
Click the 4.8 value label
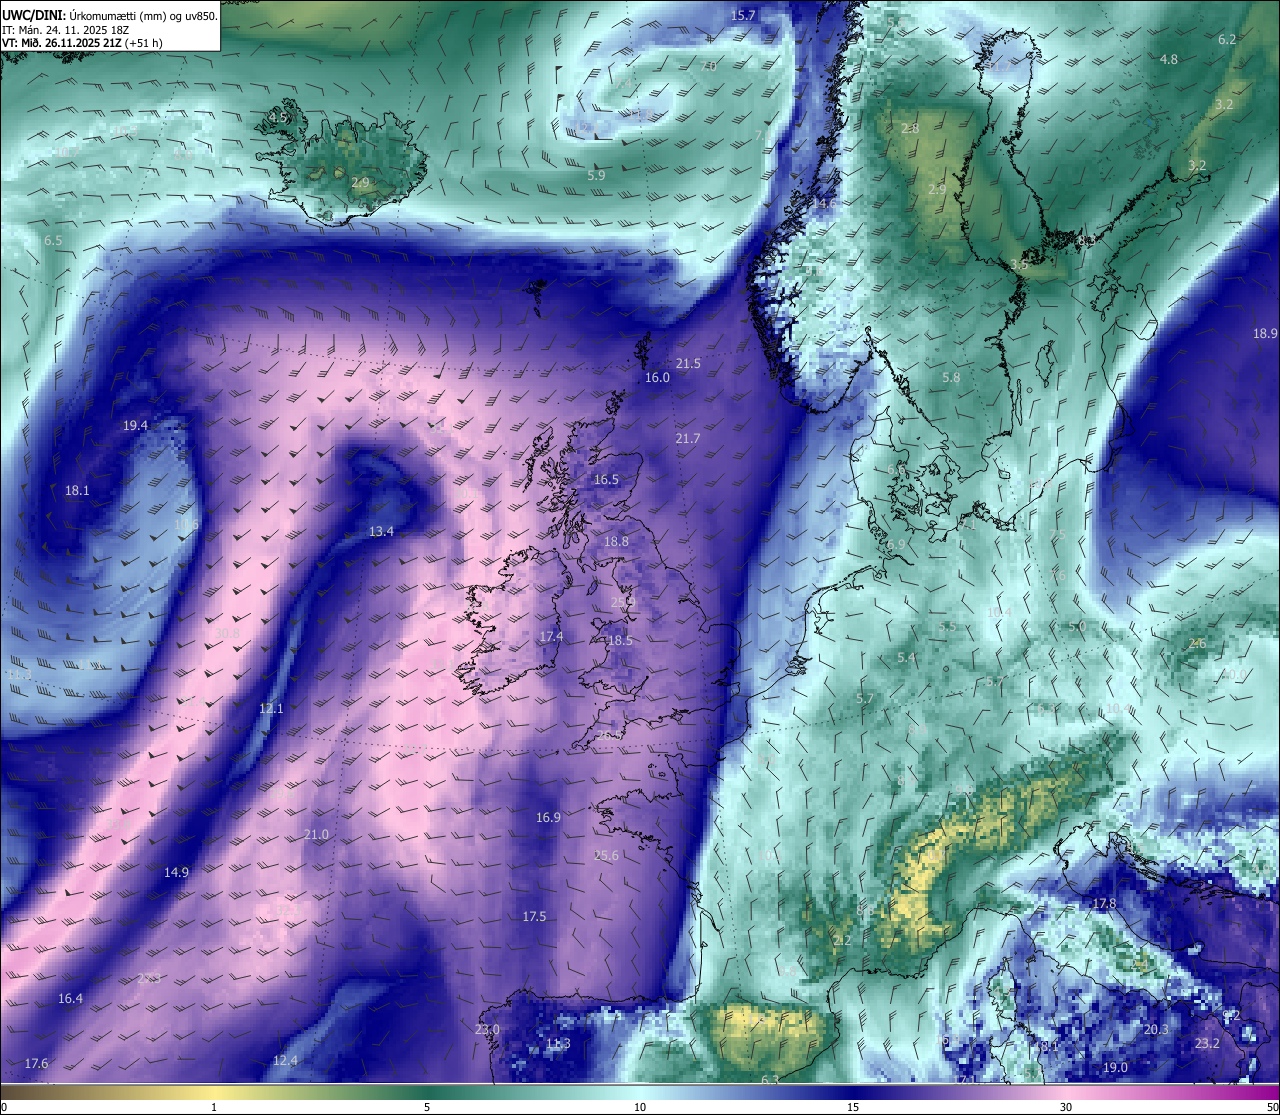(x=1168, y=59)
